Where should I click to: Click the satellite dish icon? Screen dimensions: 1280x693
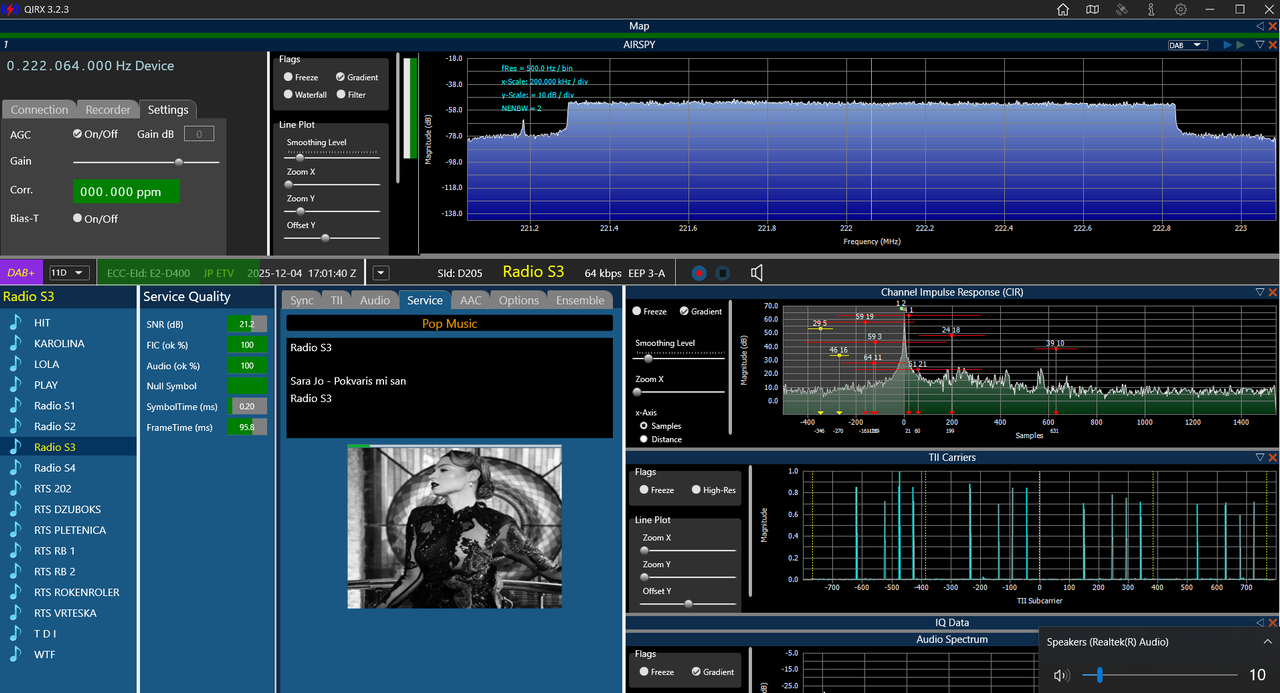(x=1122, y=9)
